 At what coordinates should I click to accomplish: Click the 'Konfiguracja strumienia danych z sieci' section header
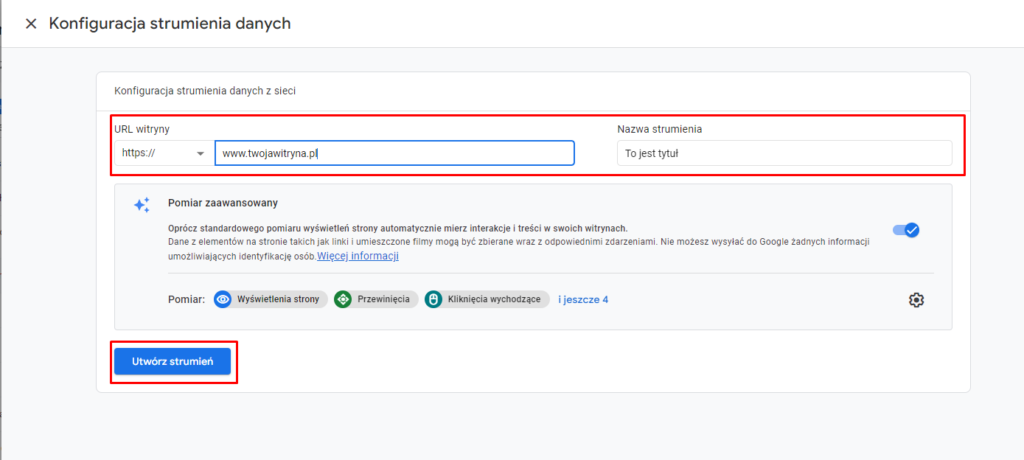[x=205, y=90]
